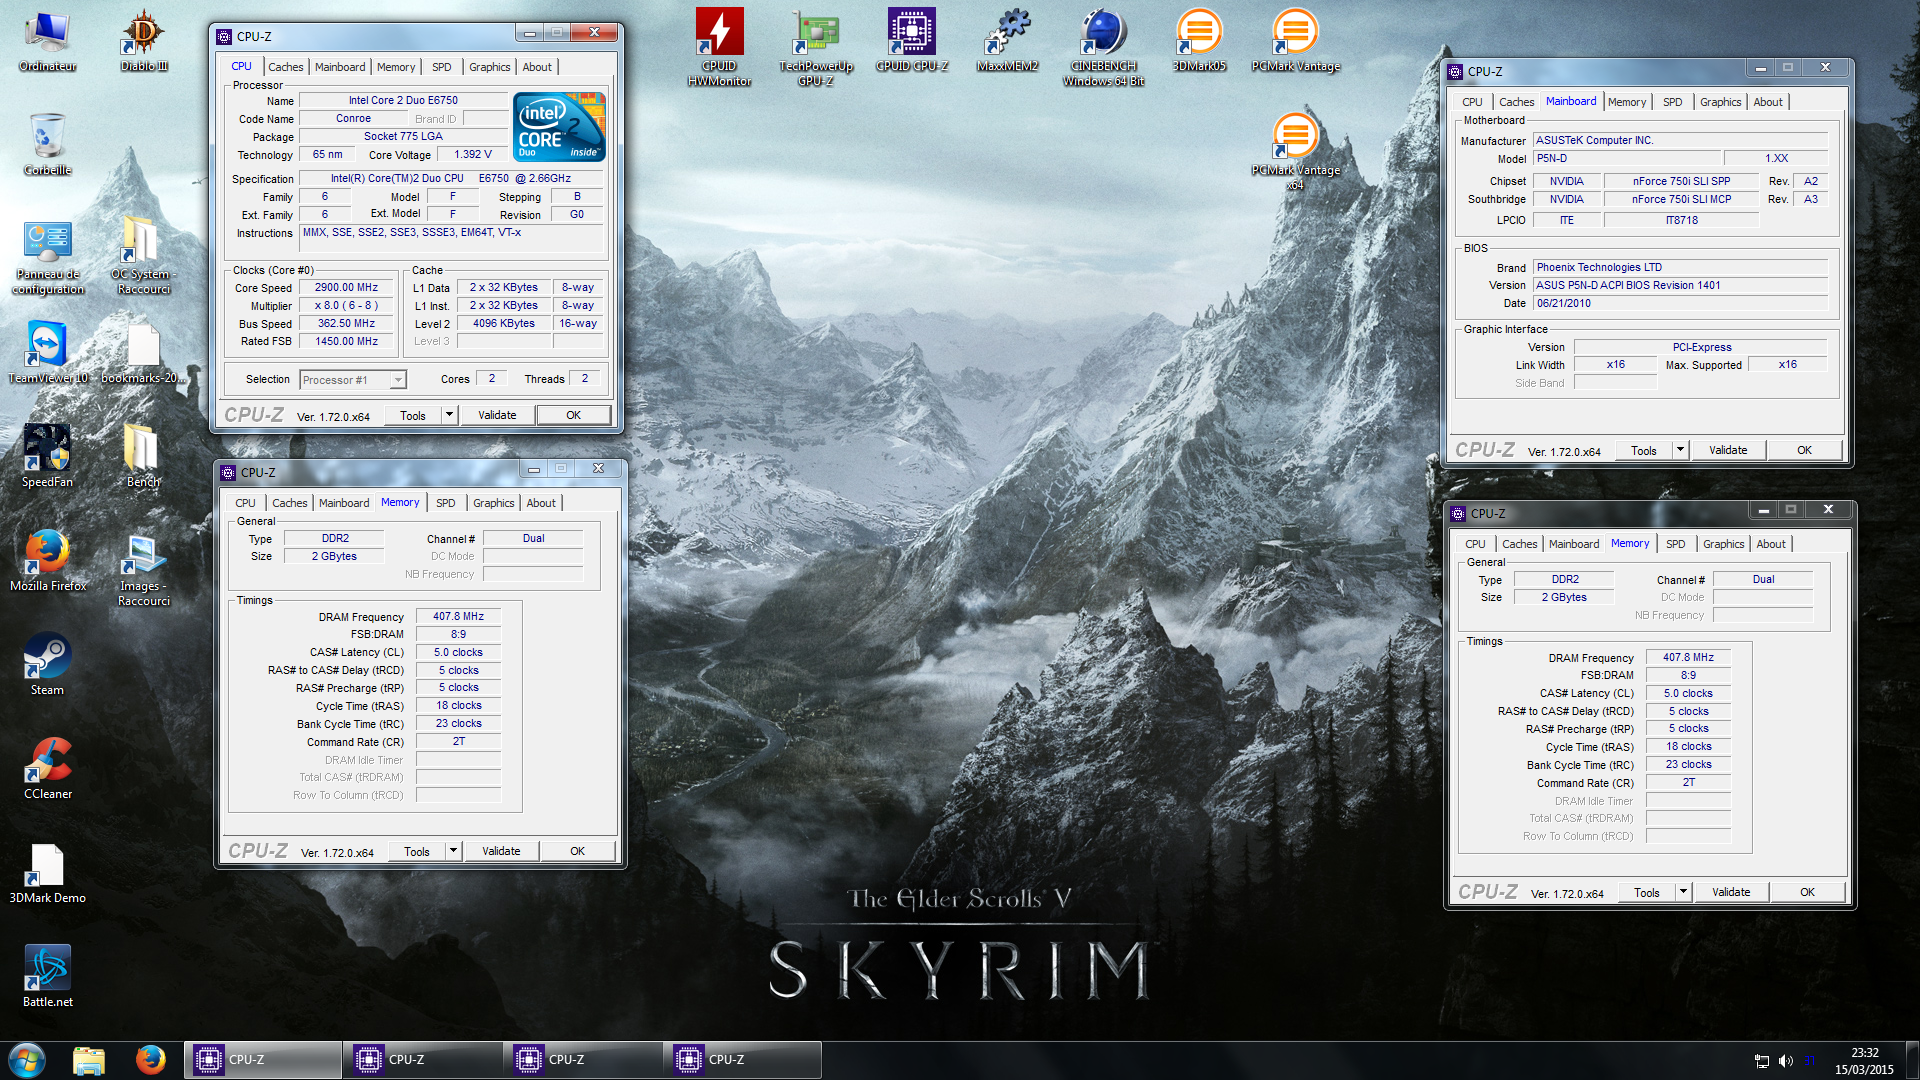Launch PCMark Vantage x64 shortcut

click(1295, 150)
